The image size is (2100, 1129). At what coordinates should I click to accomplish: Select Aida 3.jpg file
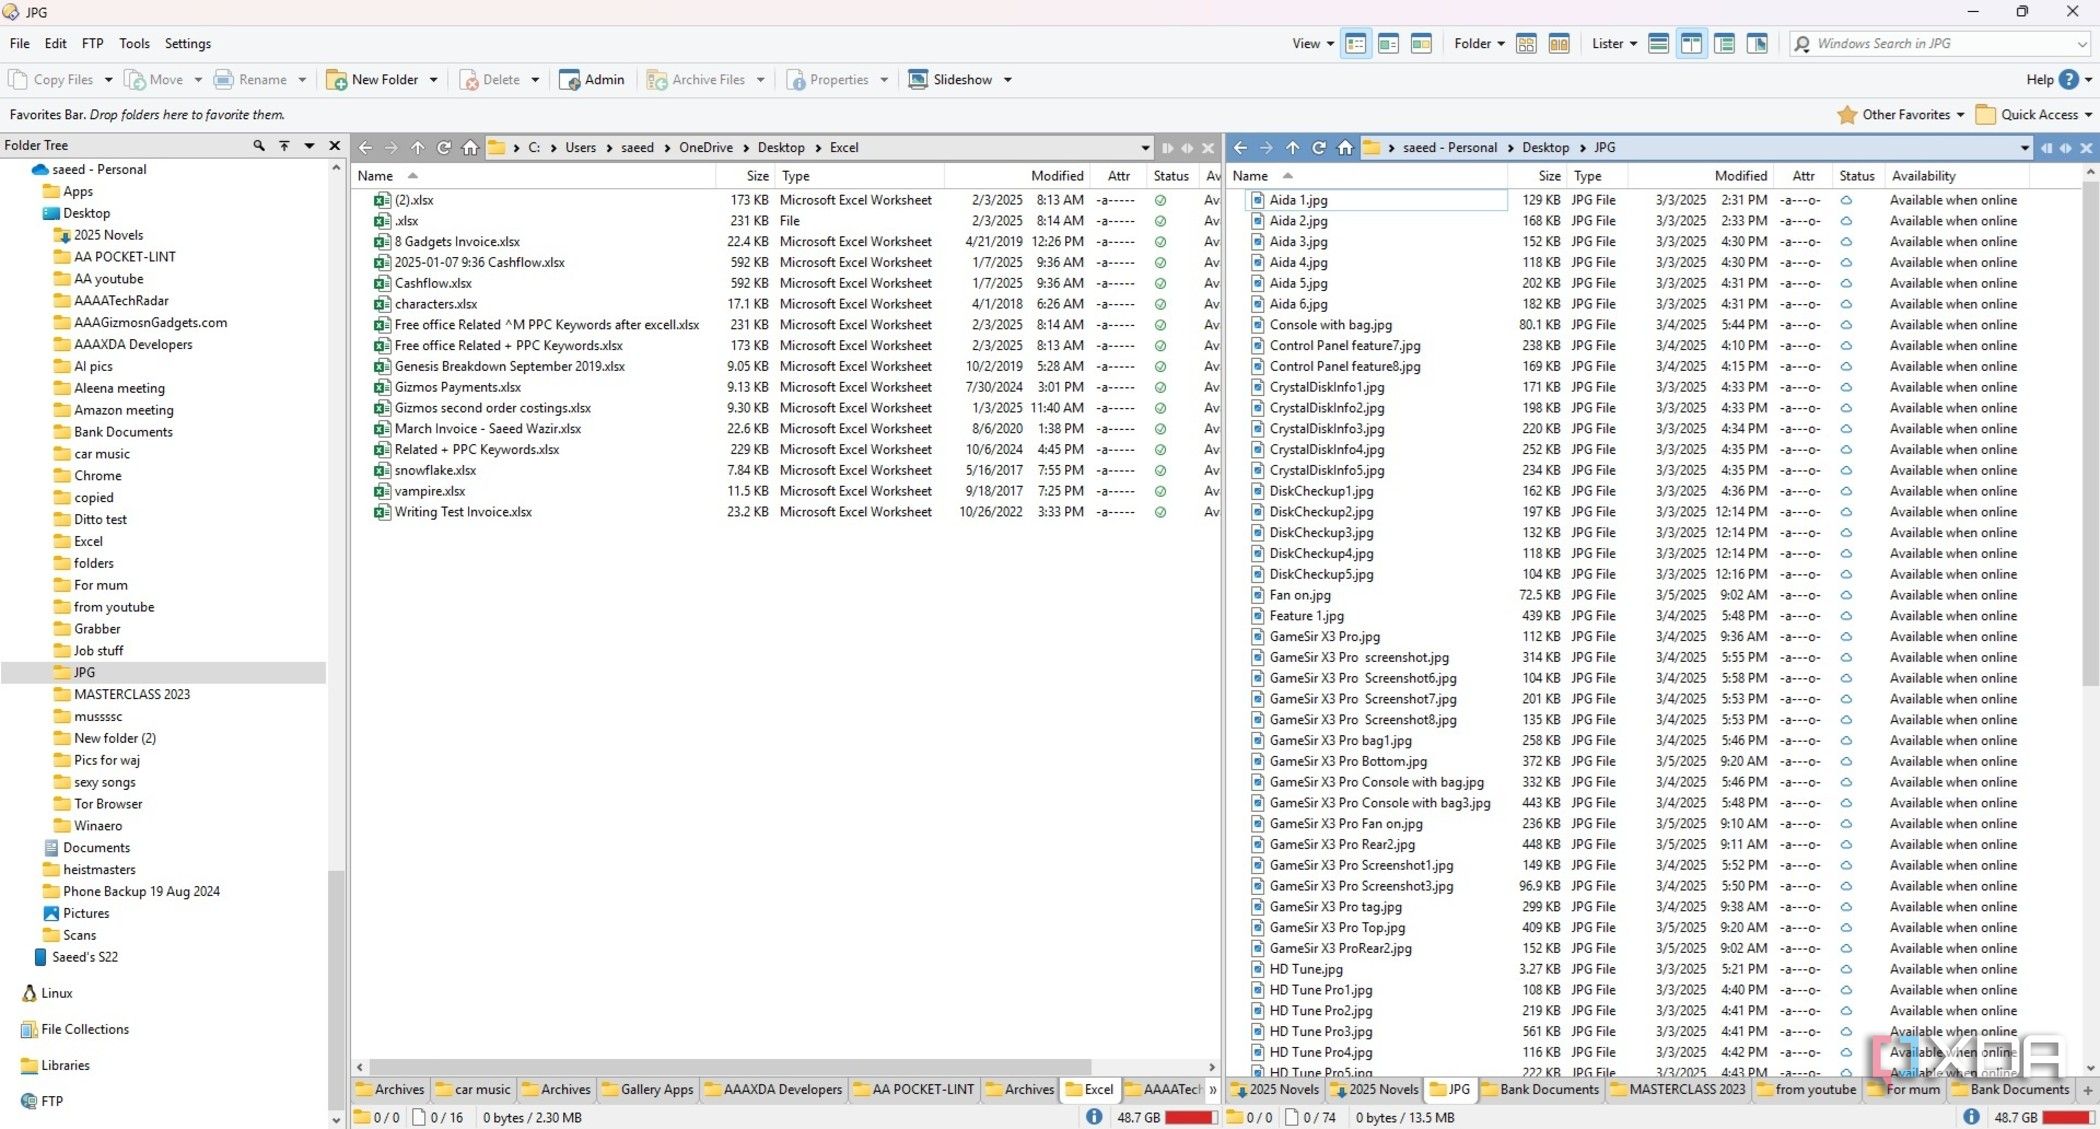pos(1298,242)
